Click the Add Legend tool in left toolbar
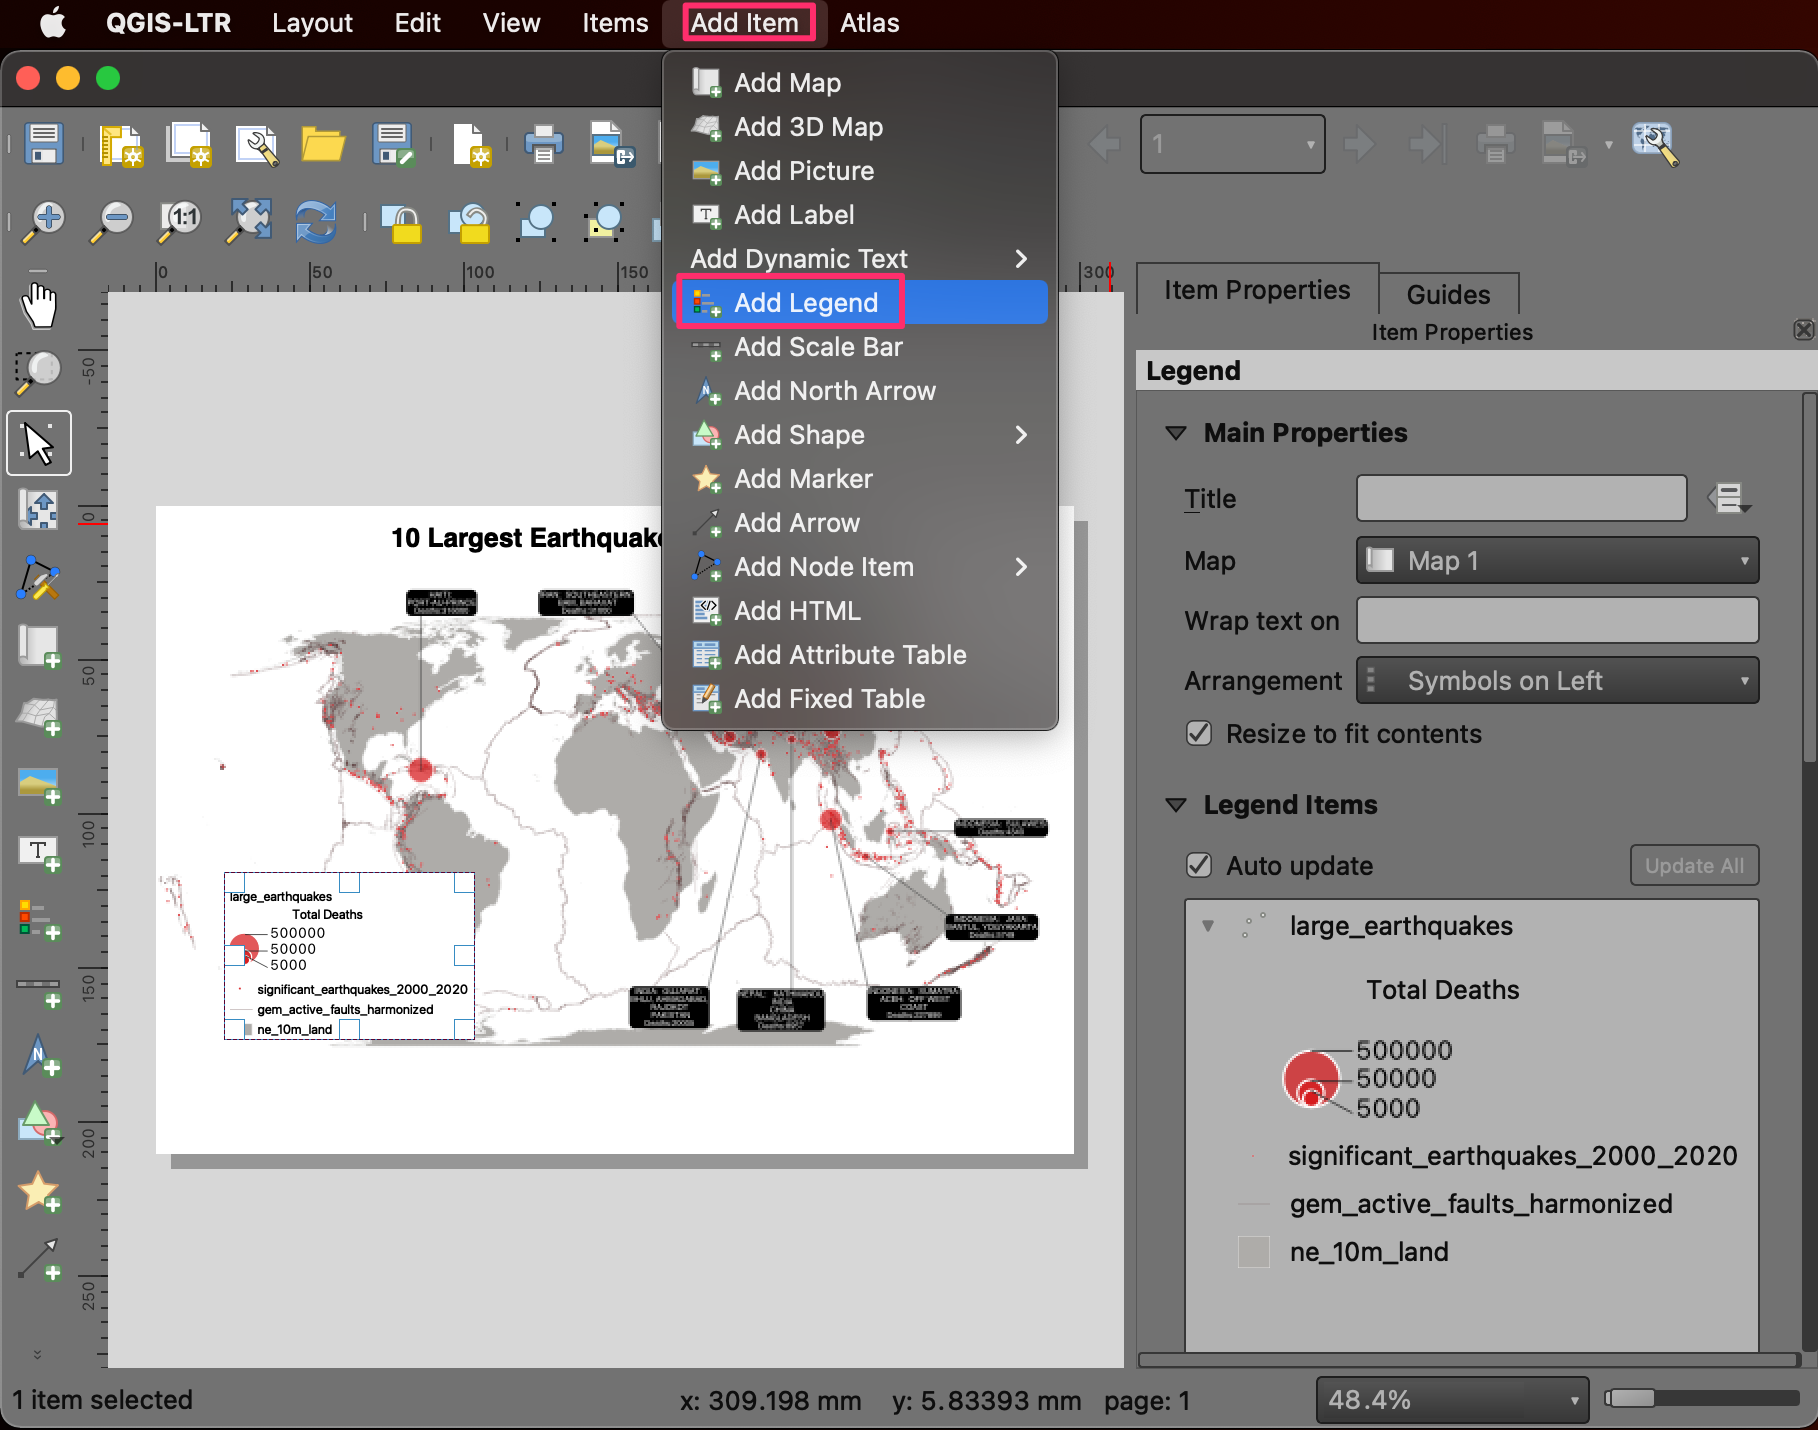The width and height of the screenshot is (1818, 1430). pos(39,919)
